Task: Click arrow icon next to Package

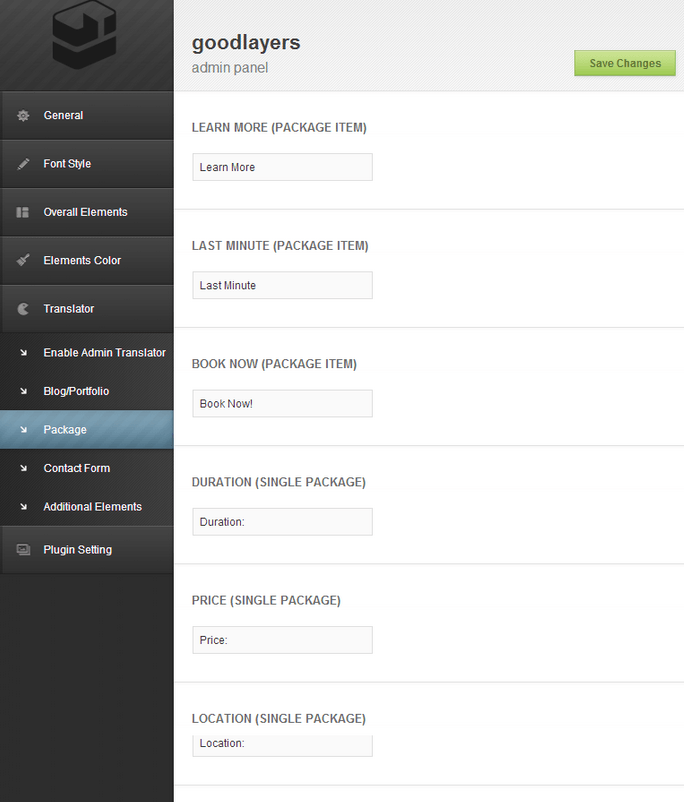Action: tap(24, 430)
